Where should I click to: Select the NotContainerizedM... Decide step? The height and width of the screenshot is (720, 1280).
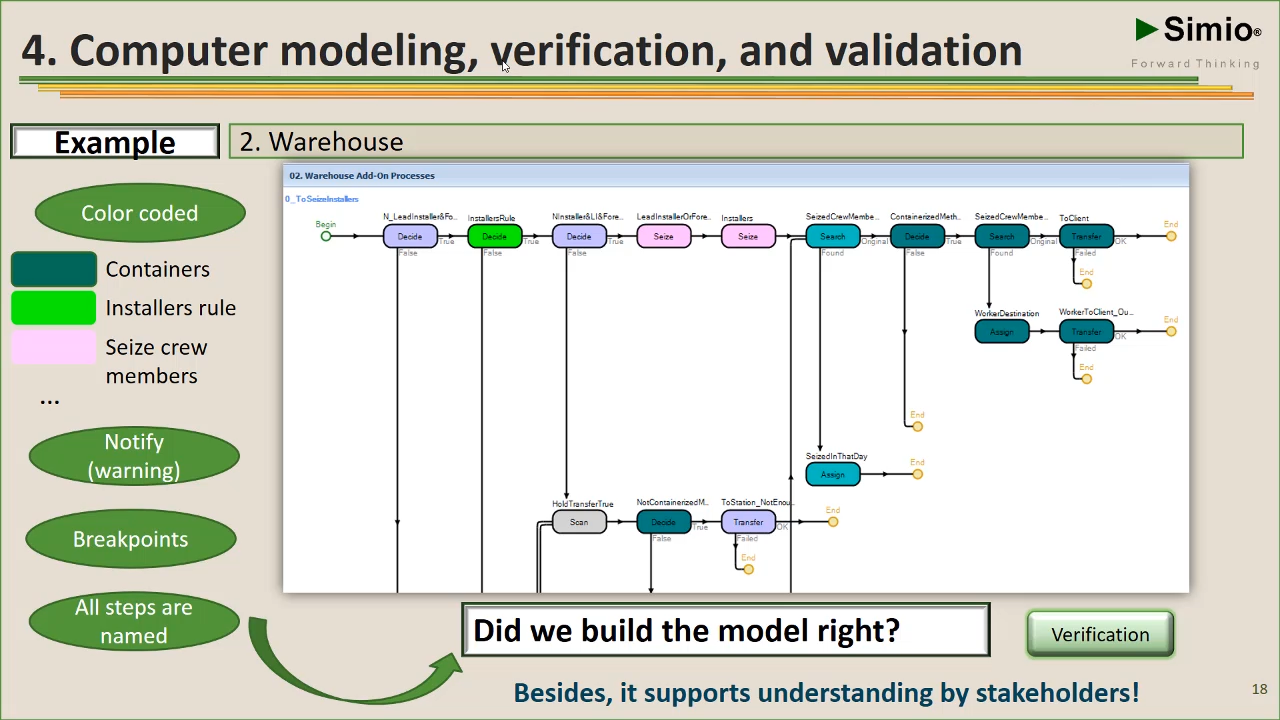tap(663, 522)
